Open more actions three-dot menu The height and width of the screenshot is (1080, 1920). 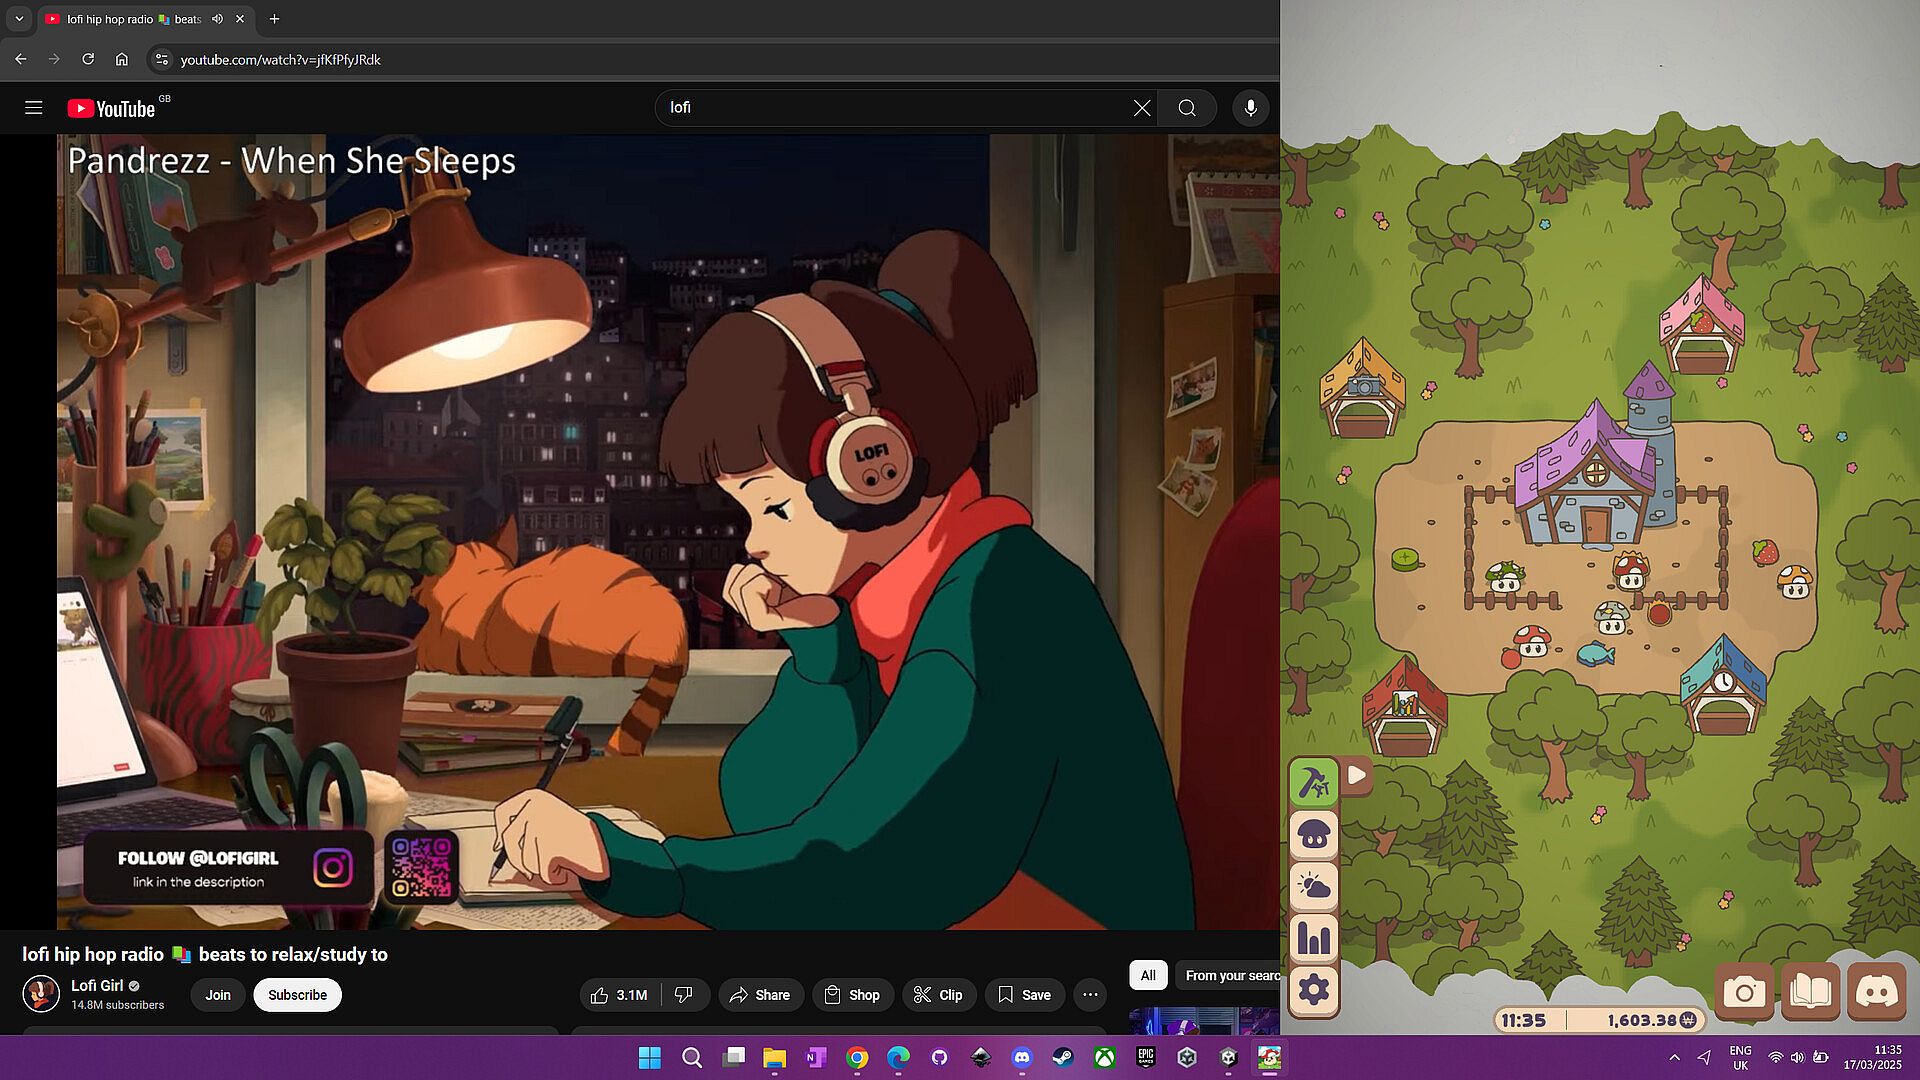pyautogui.click(x=1090, y=995)
